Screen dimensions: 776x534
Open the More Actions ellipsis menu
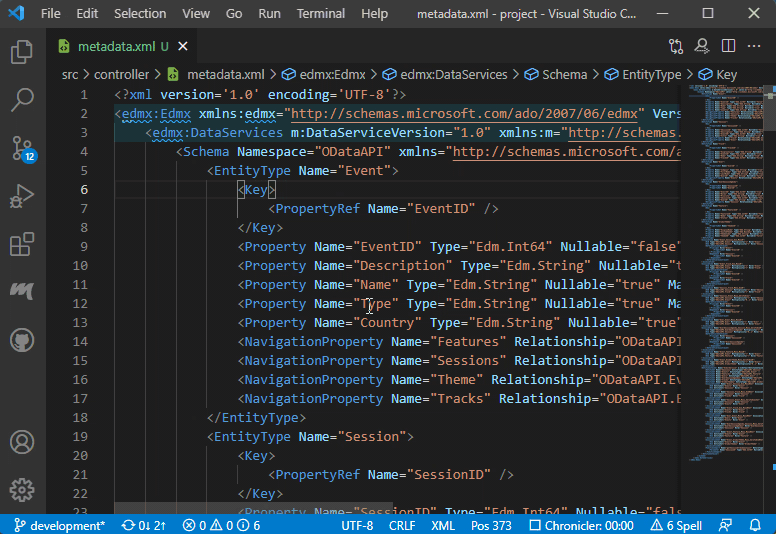pos(754,46)
